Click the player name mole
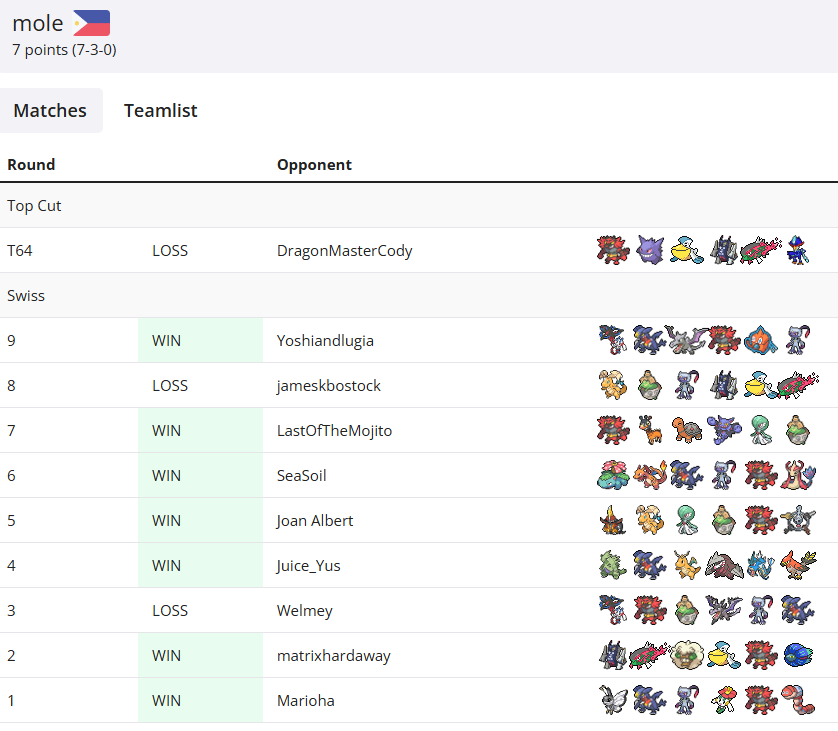Screen dimensions: 838x731 pyautogui.click(x=38, y=24)
